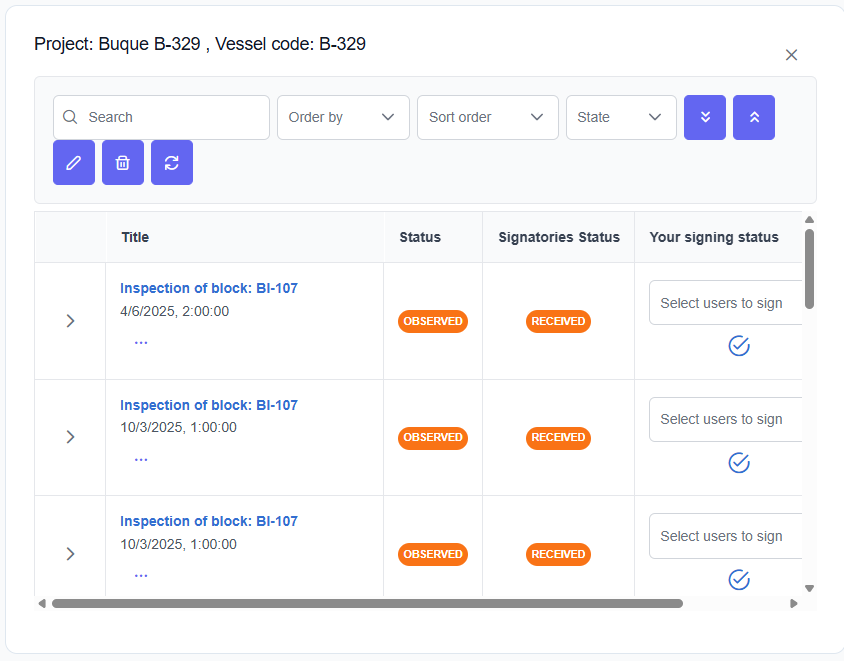Click the collapse all double-chevron-up button
The image size is (844, 661).
pyautogui.click(x=754, y=117)
